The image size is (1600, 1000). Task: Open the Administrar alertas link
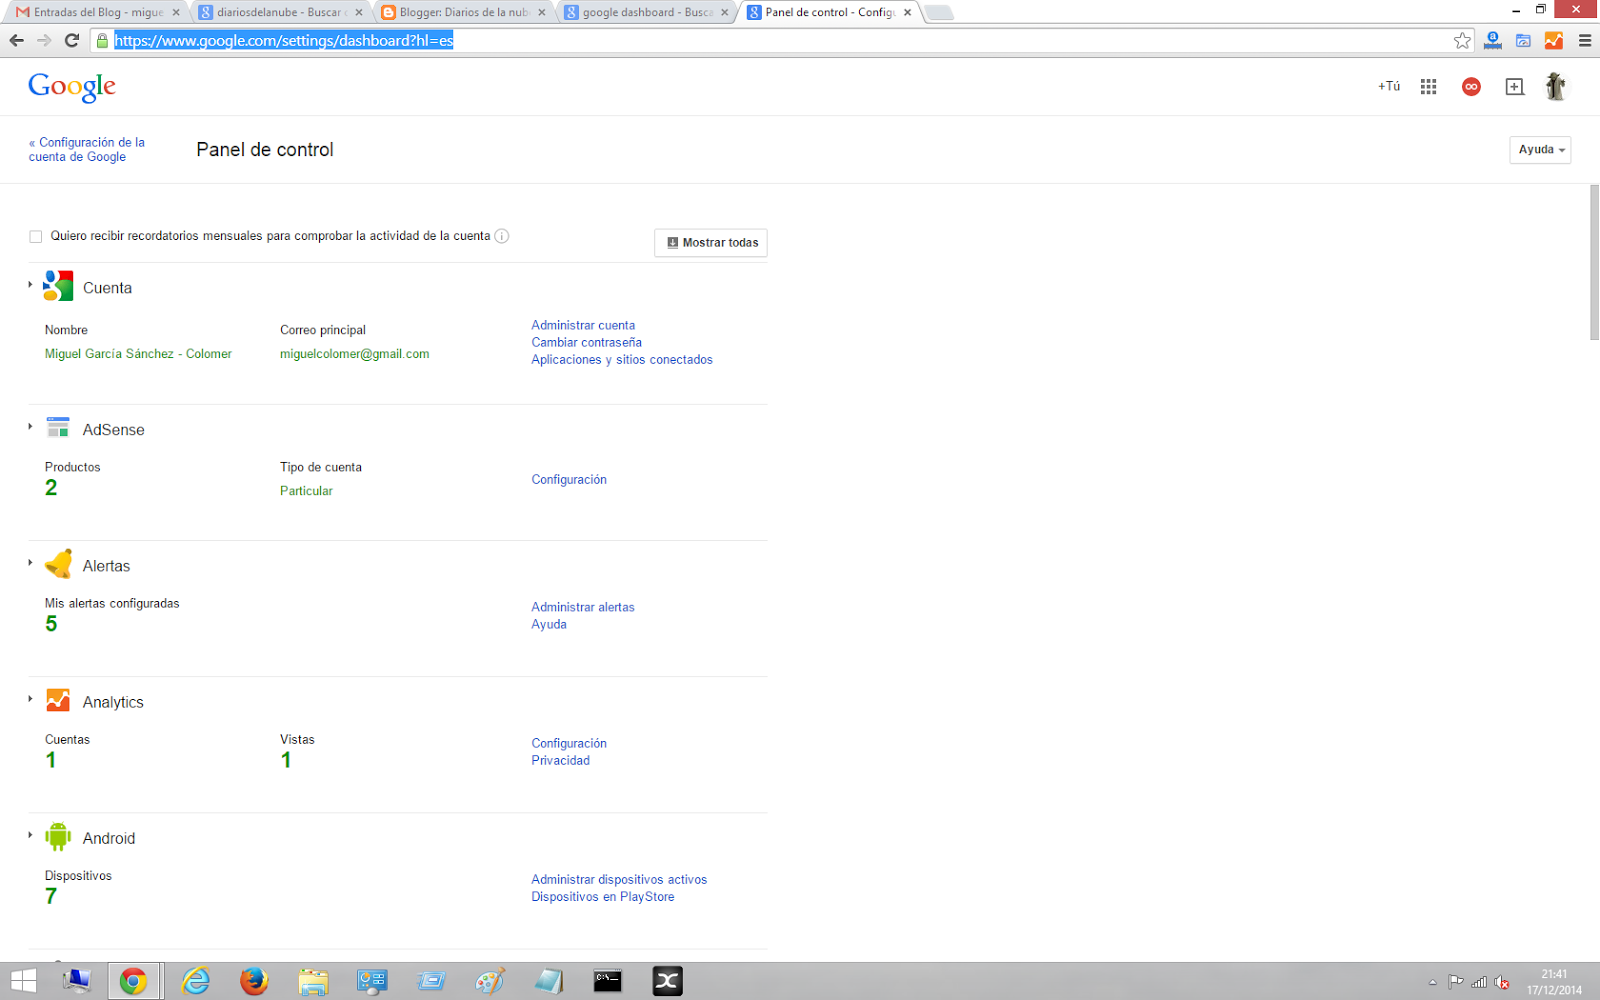click(x=583, y=607)
